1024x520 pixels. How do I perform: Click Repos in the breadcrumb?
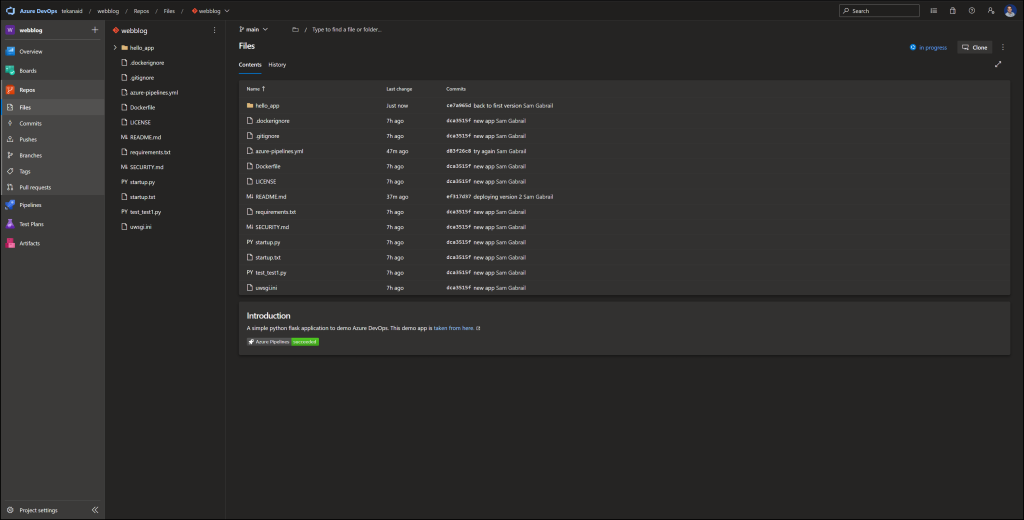coord(141,11)
